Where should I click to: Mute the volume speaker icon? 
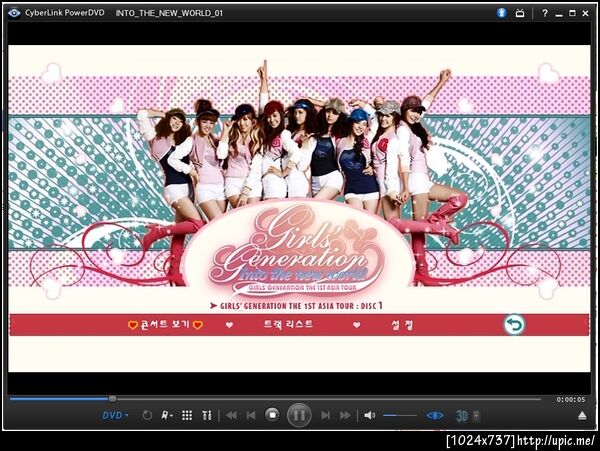pos(369,415)
